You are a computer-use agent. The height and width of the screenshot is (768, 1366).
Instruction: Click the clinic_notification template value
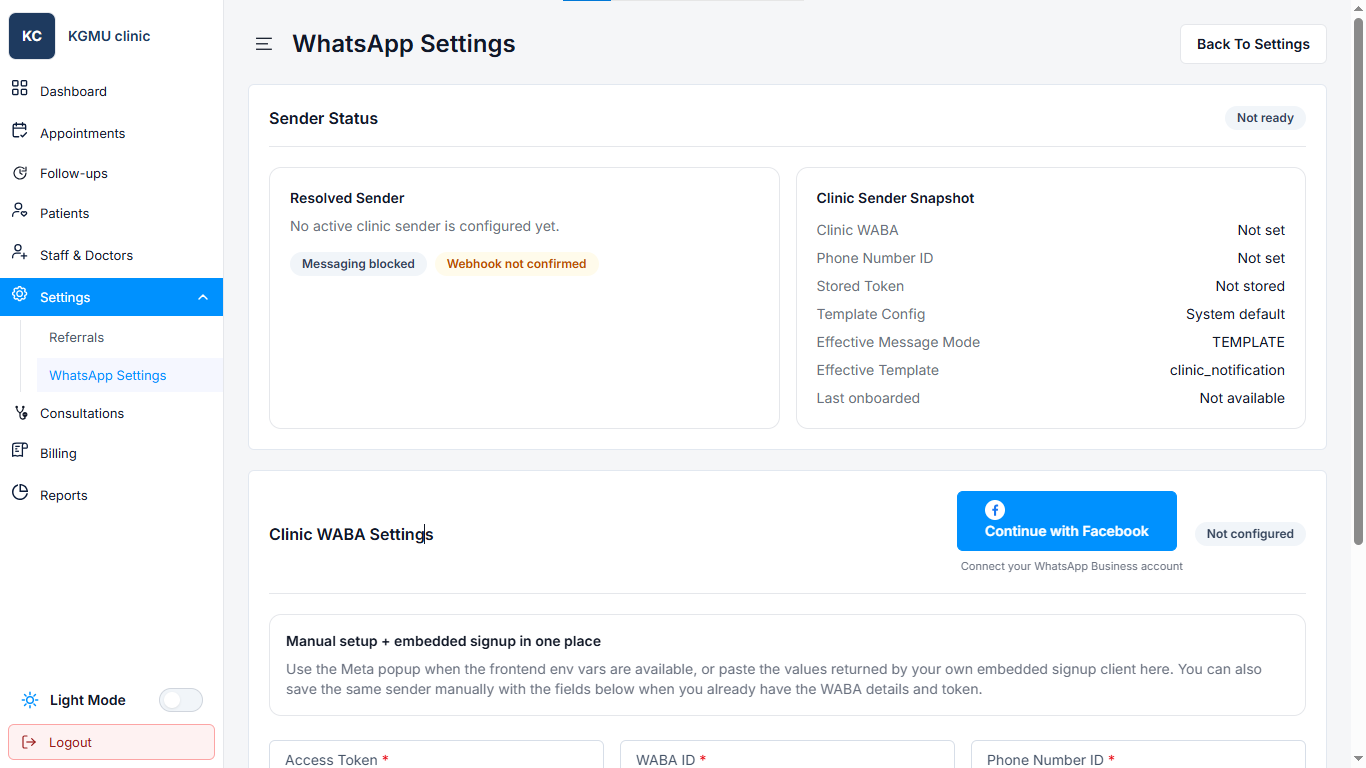point(1227,370)
